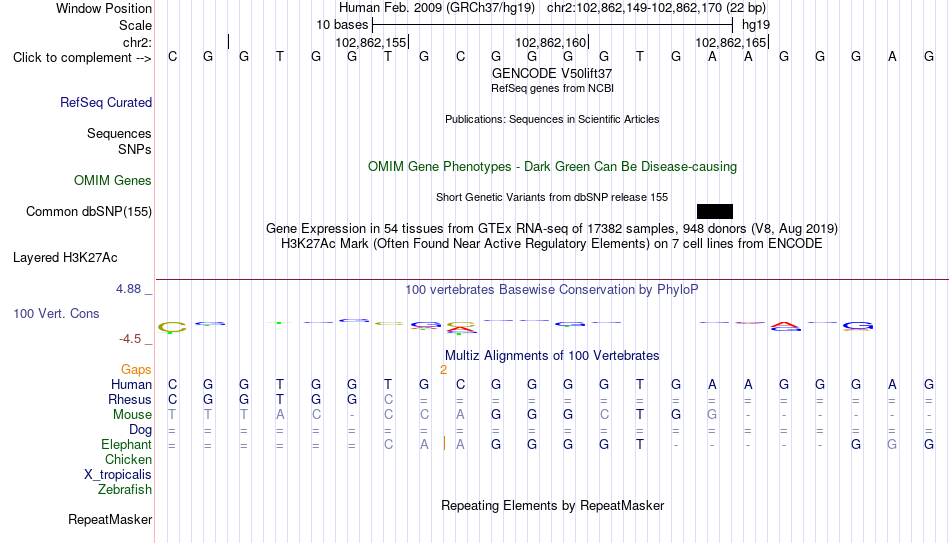Open the 100 Vert. Cons track label

(56, 313)
